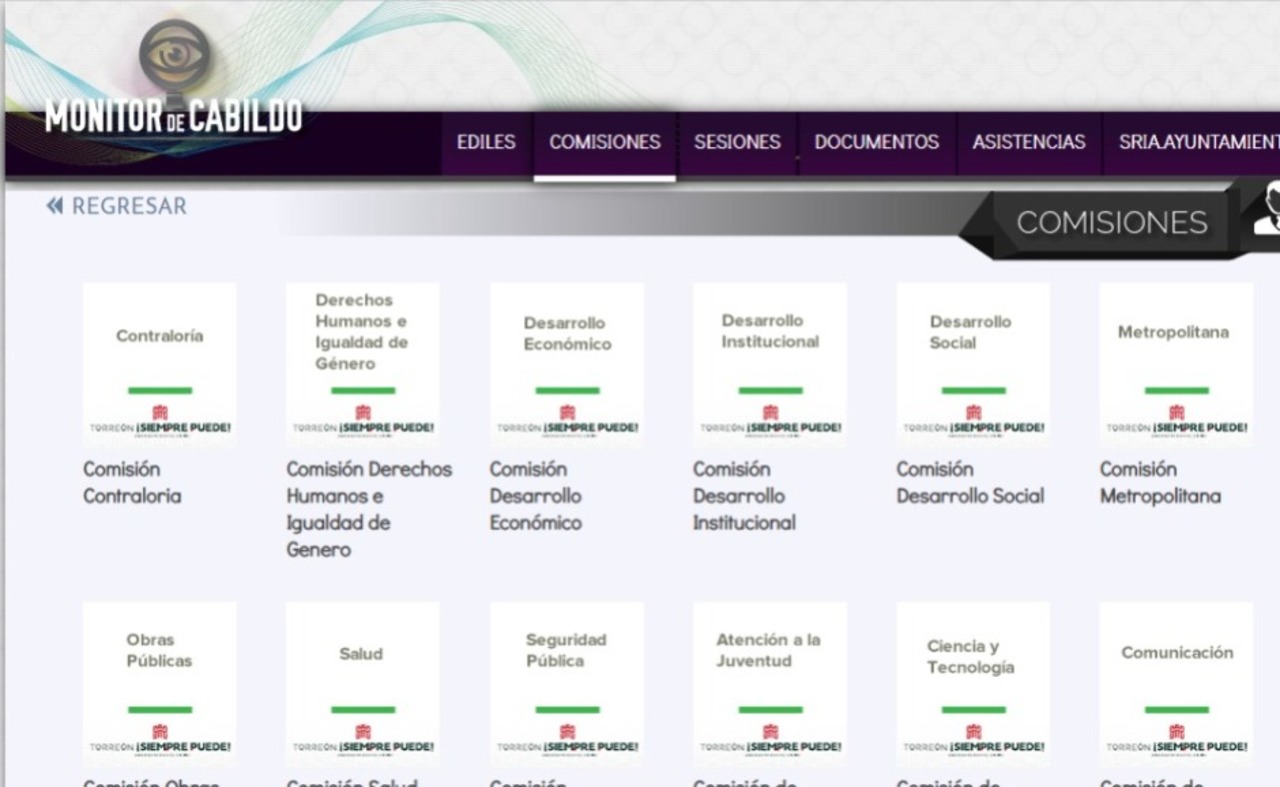Open Derechos Humanos e Igualdad de Género tile
The height and width of the screenshot is (787, 1280).
tap(362, 362)
